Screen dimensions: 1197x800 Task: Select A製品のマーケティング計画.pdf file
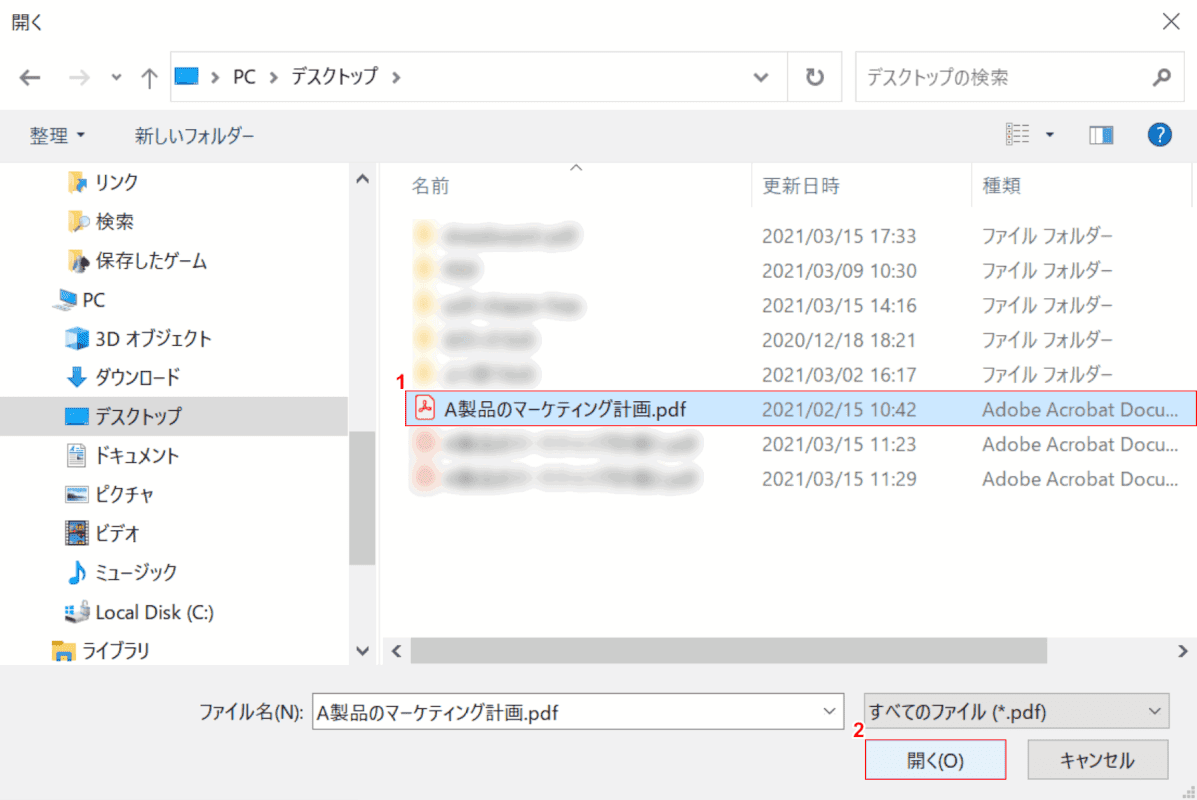[801, 409]
